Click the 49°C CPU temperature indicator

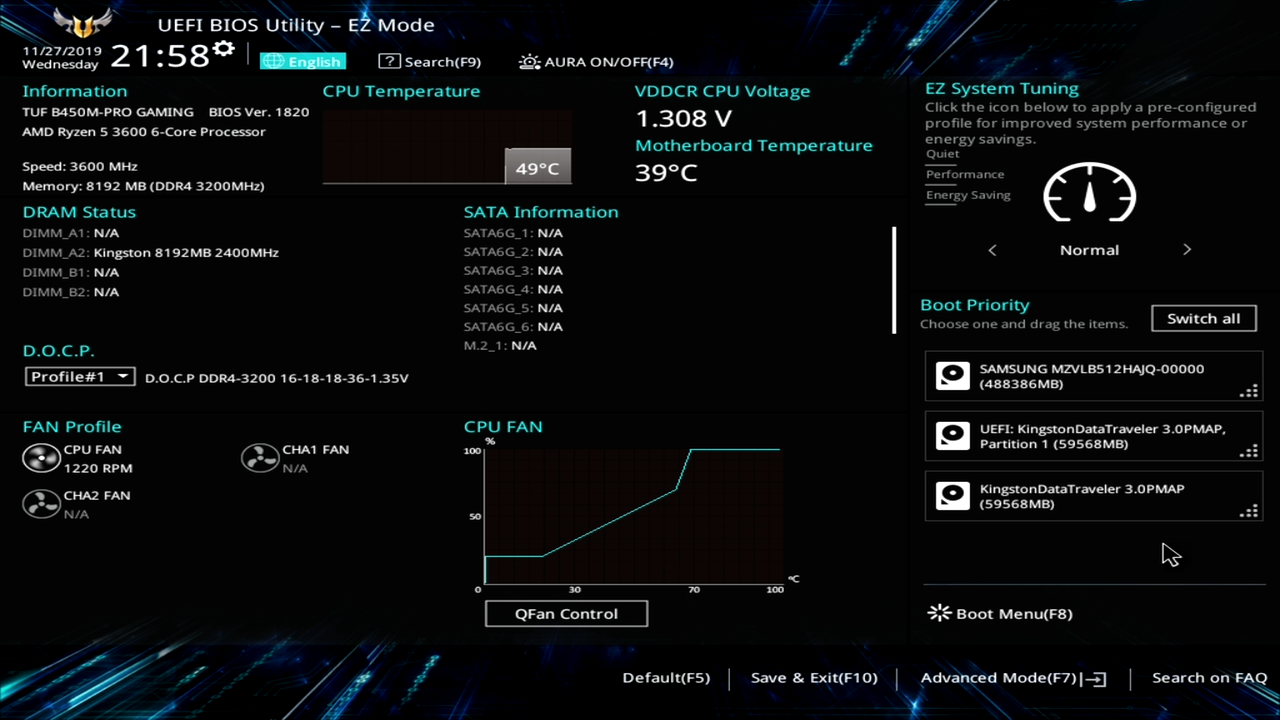pos(537,168)
